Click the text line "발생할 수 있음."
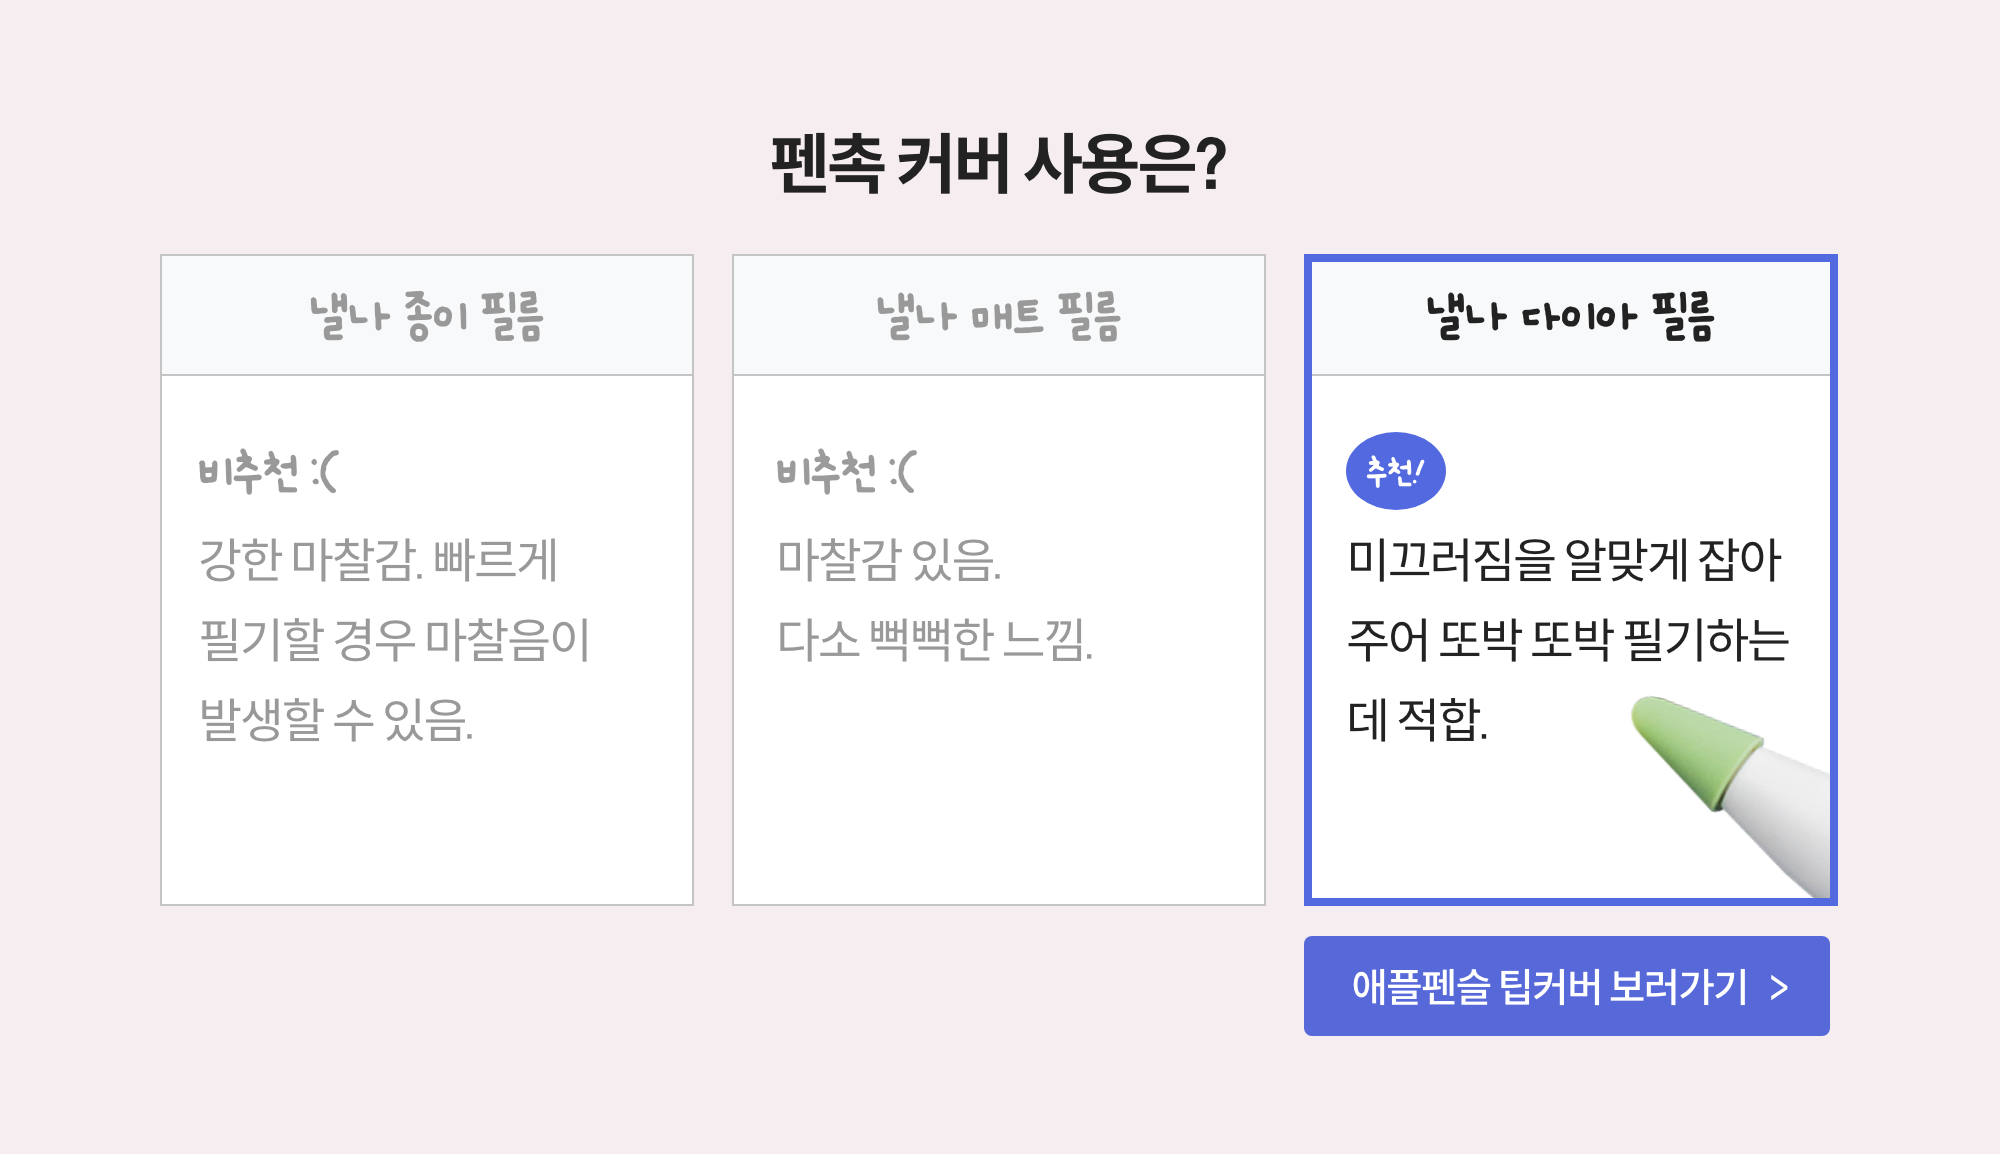Viewport: 2000px width, 1154px height. coord(336,719)
